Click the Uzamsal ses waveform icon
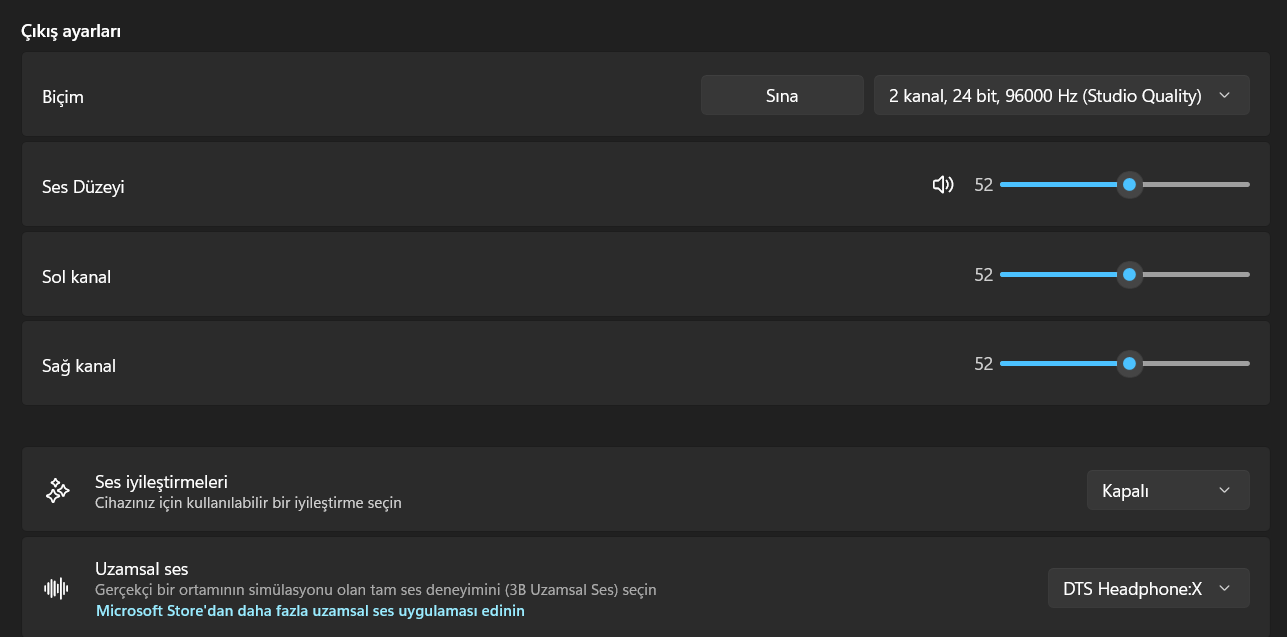 coord(57,588)
